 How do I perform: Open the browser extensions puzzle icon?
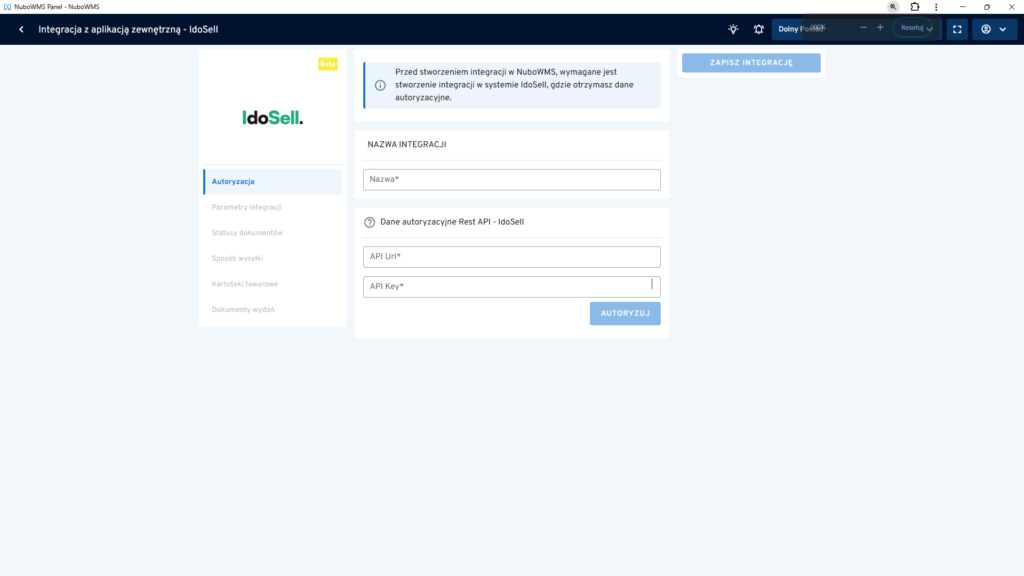tap(914, 6)
